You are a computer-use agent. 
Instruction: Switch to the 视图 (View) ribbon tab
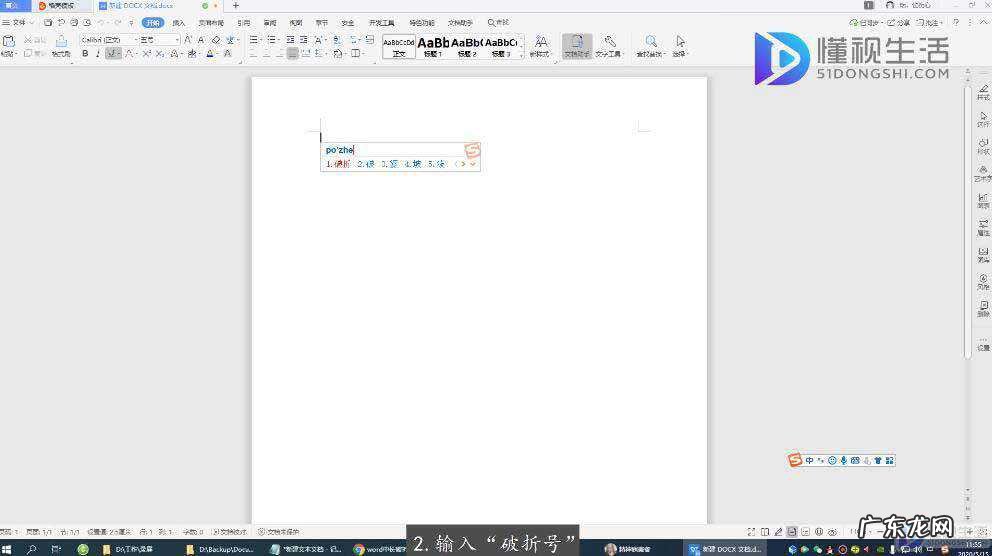[295, 22]
